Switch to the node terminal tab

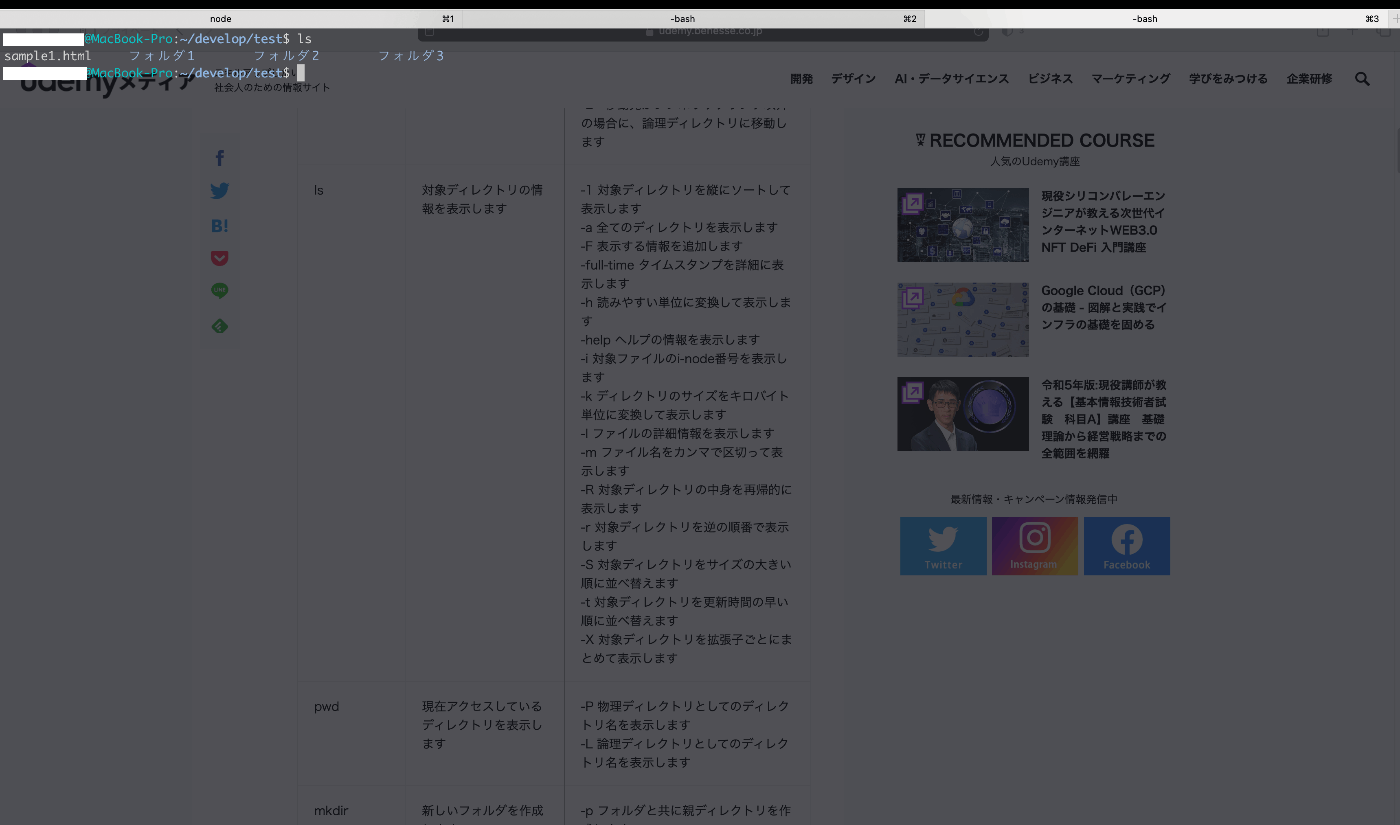(231, 19)
